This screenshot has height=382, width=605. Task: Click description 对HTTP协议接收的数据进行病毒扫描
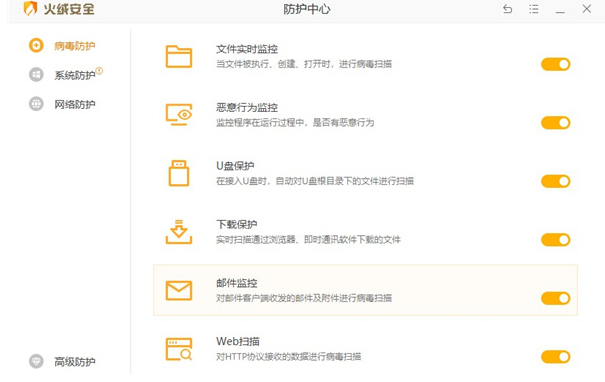pos(289,357)
